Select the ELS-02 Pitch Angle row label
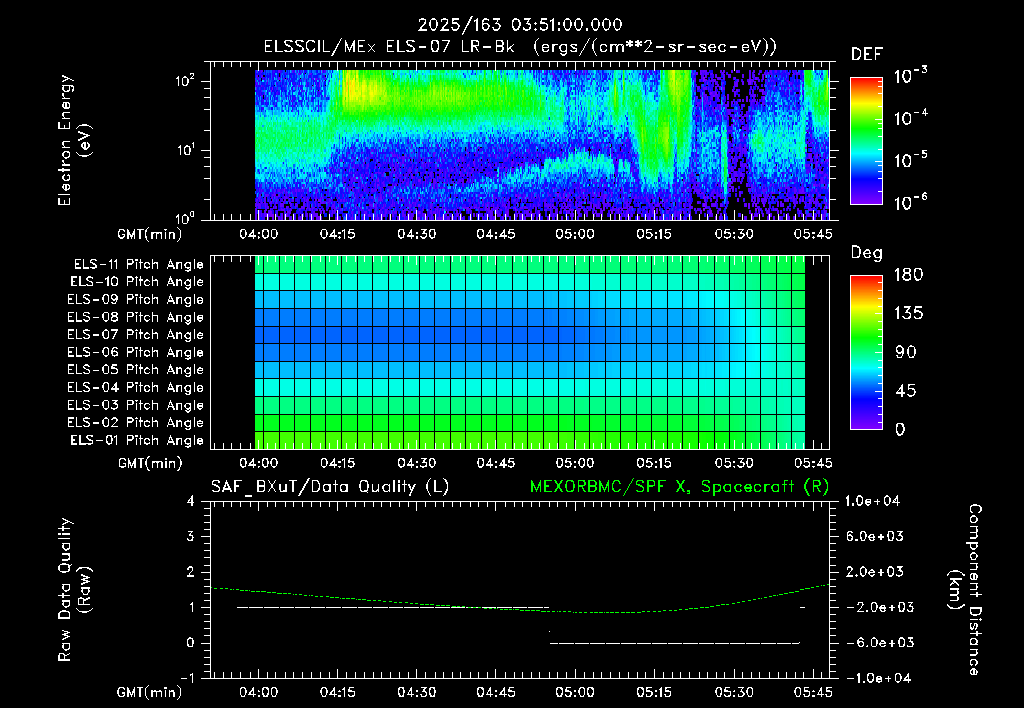Viewport: 1024px width, 708px height. [x=136, y=423]
